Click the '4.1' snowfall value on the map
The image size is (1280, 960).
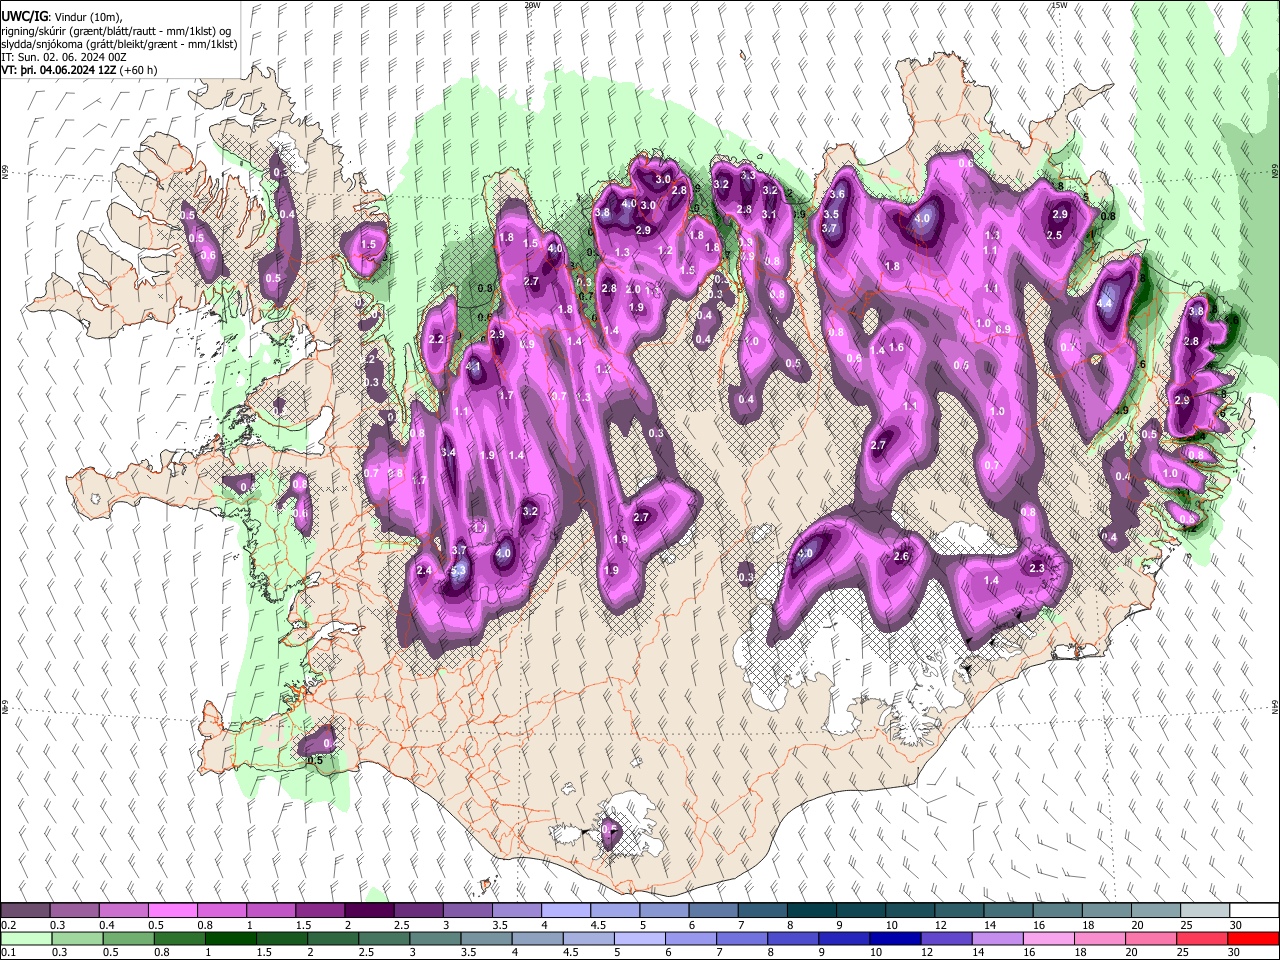(x=474, y=366)
